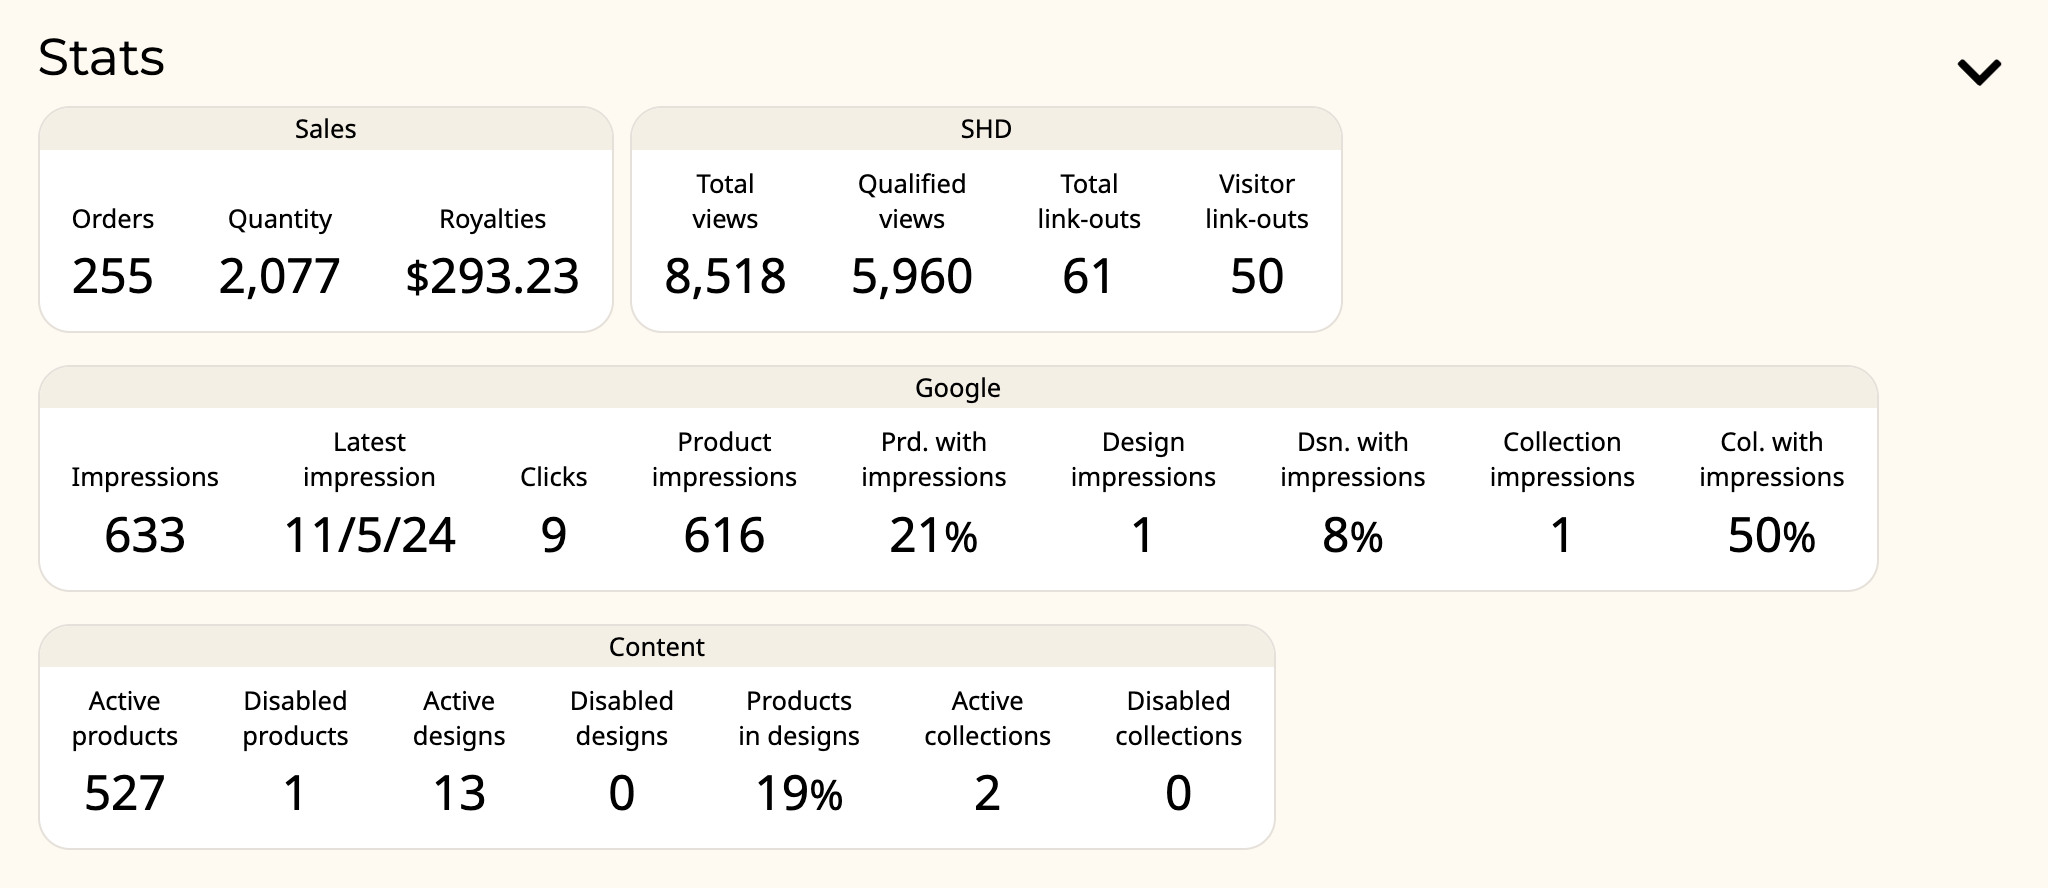Click the Clicks value 9
This screenshot has width=2048, height=888.
[554, 536]
